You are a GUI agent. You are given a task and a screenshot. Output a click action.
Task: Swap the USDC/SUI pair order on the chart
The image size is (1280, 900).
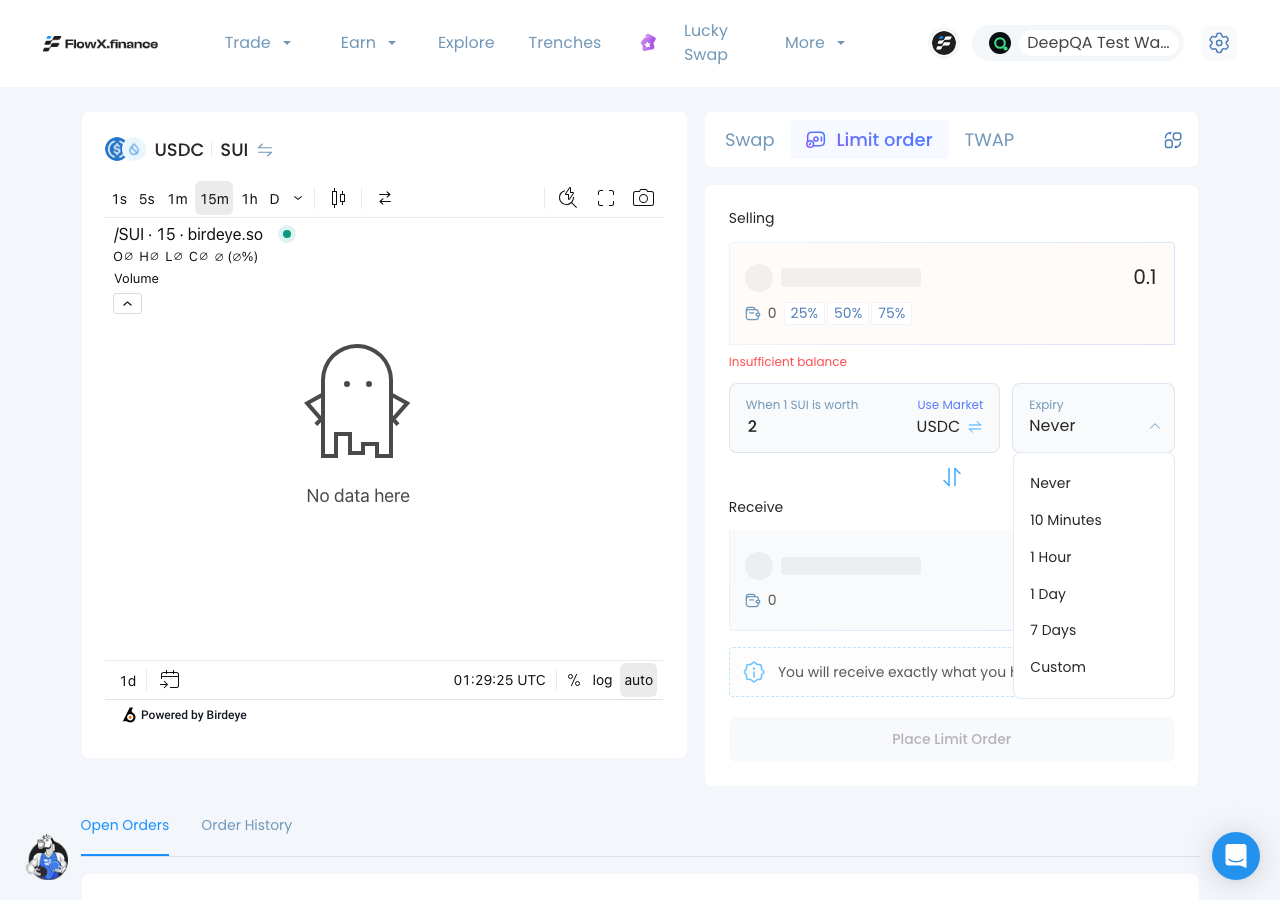pyautogui.click(x=265, y=150)
